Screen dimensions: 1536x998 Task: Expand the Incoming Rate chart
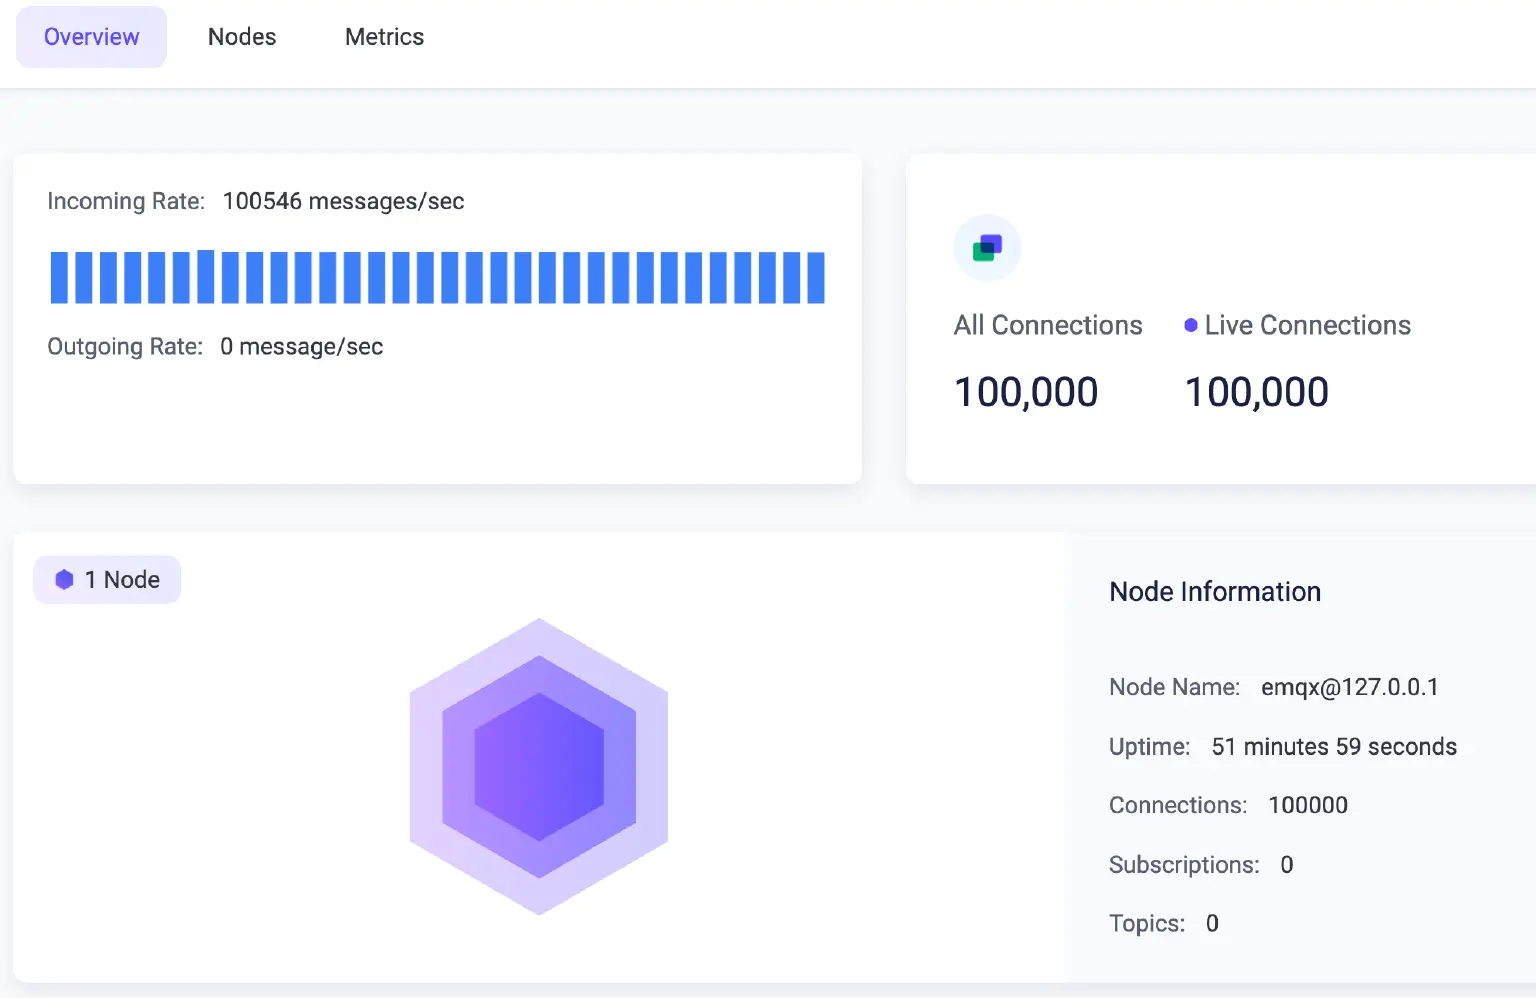437,277
